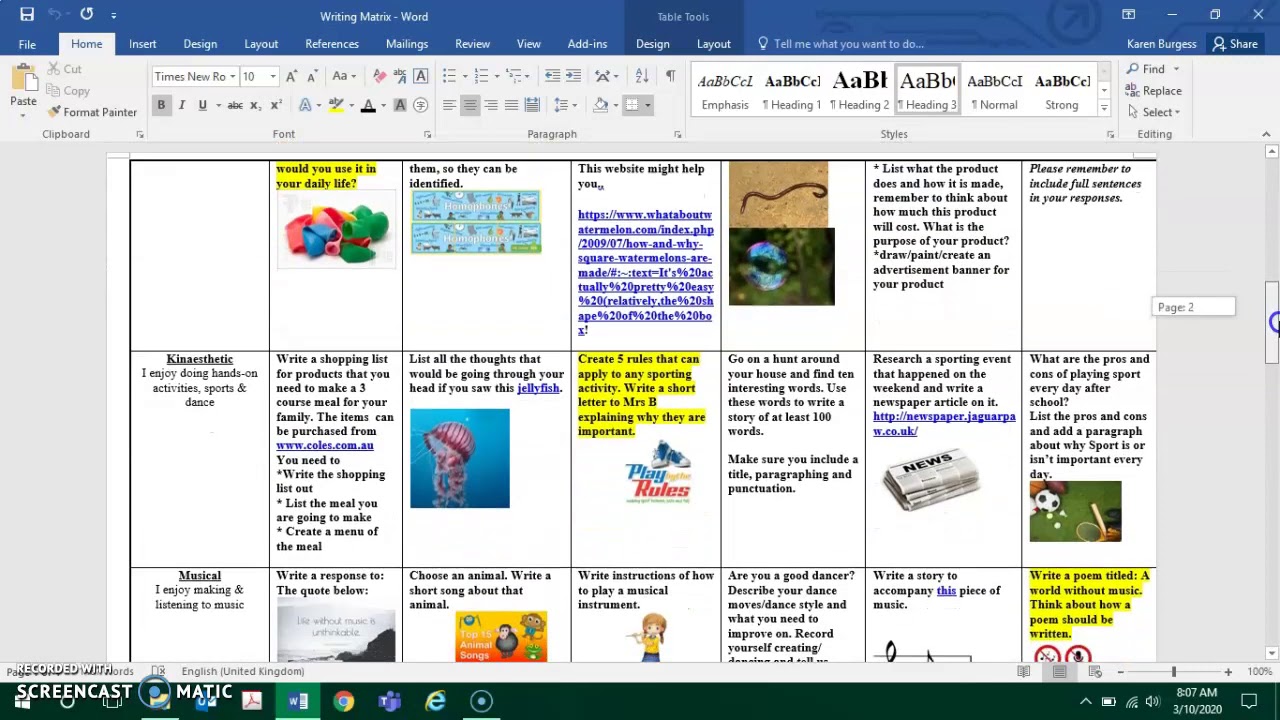Click the Phonetic Guide icon
The width and height of the screenshot is (1280, 720).
pos(400,76)
